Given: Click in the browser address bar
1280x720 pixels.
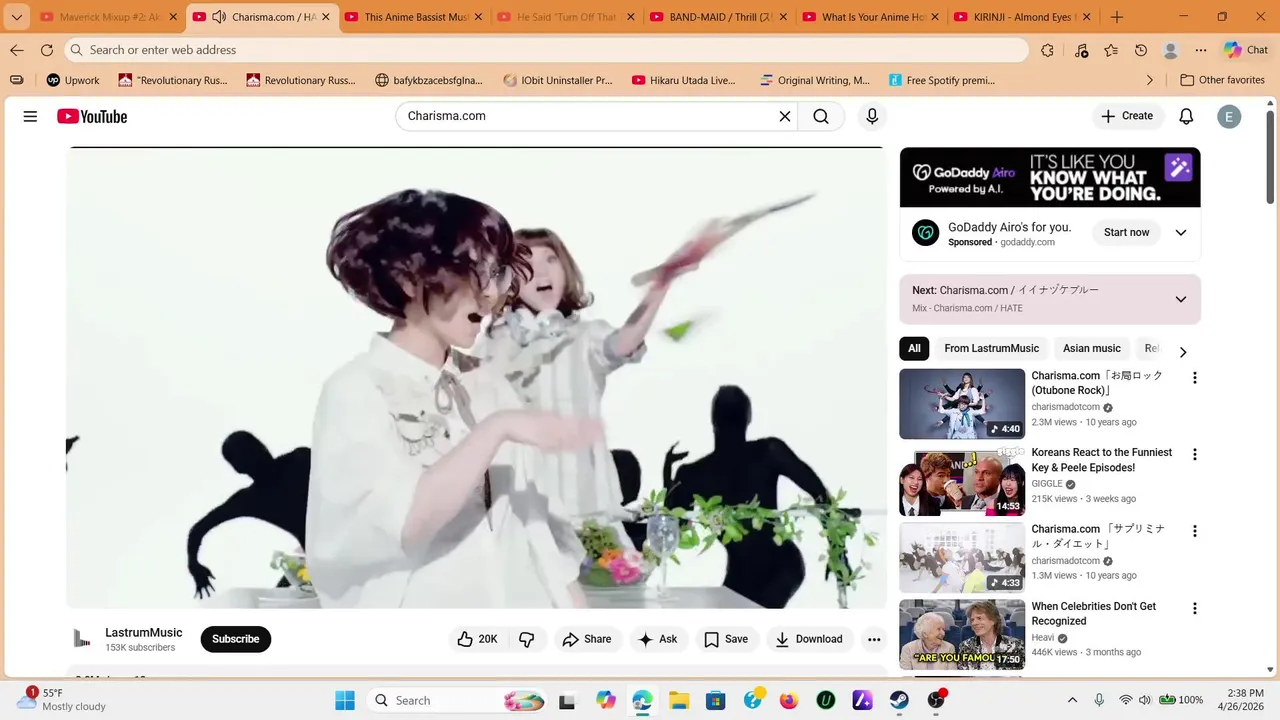Looking at the screenshot, I should (547, 50).
